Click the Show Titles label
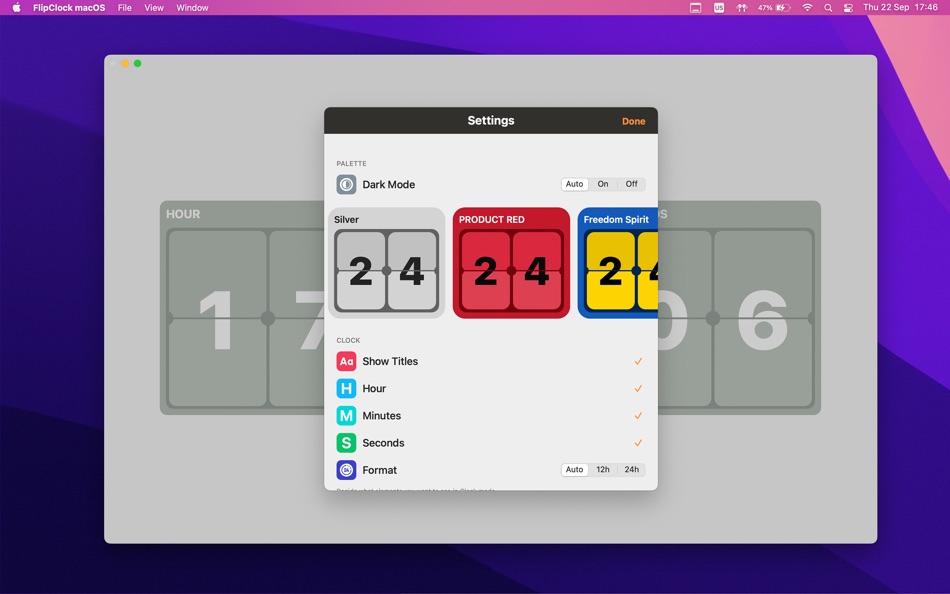950x594 pixels. (390, 361)
